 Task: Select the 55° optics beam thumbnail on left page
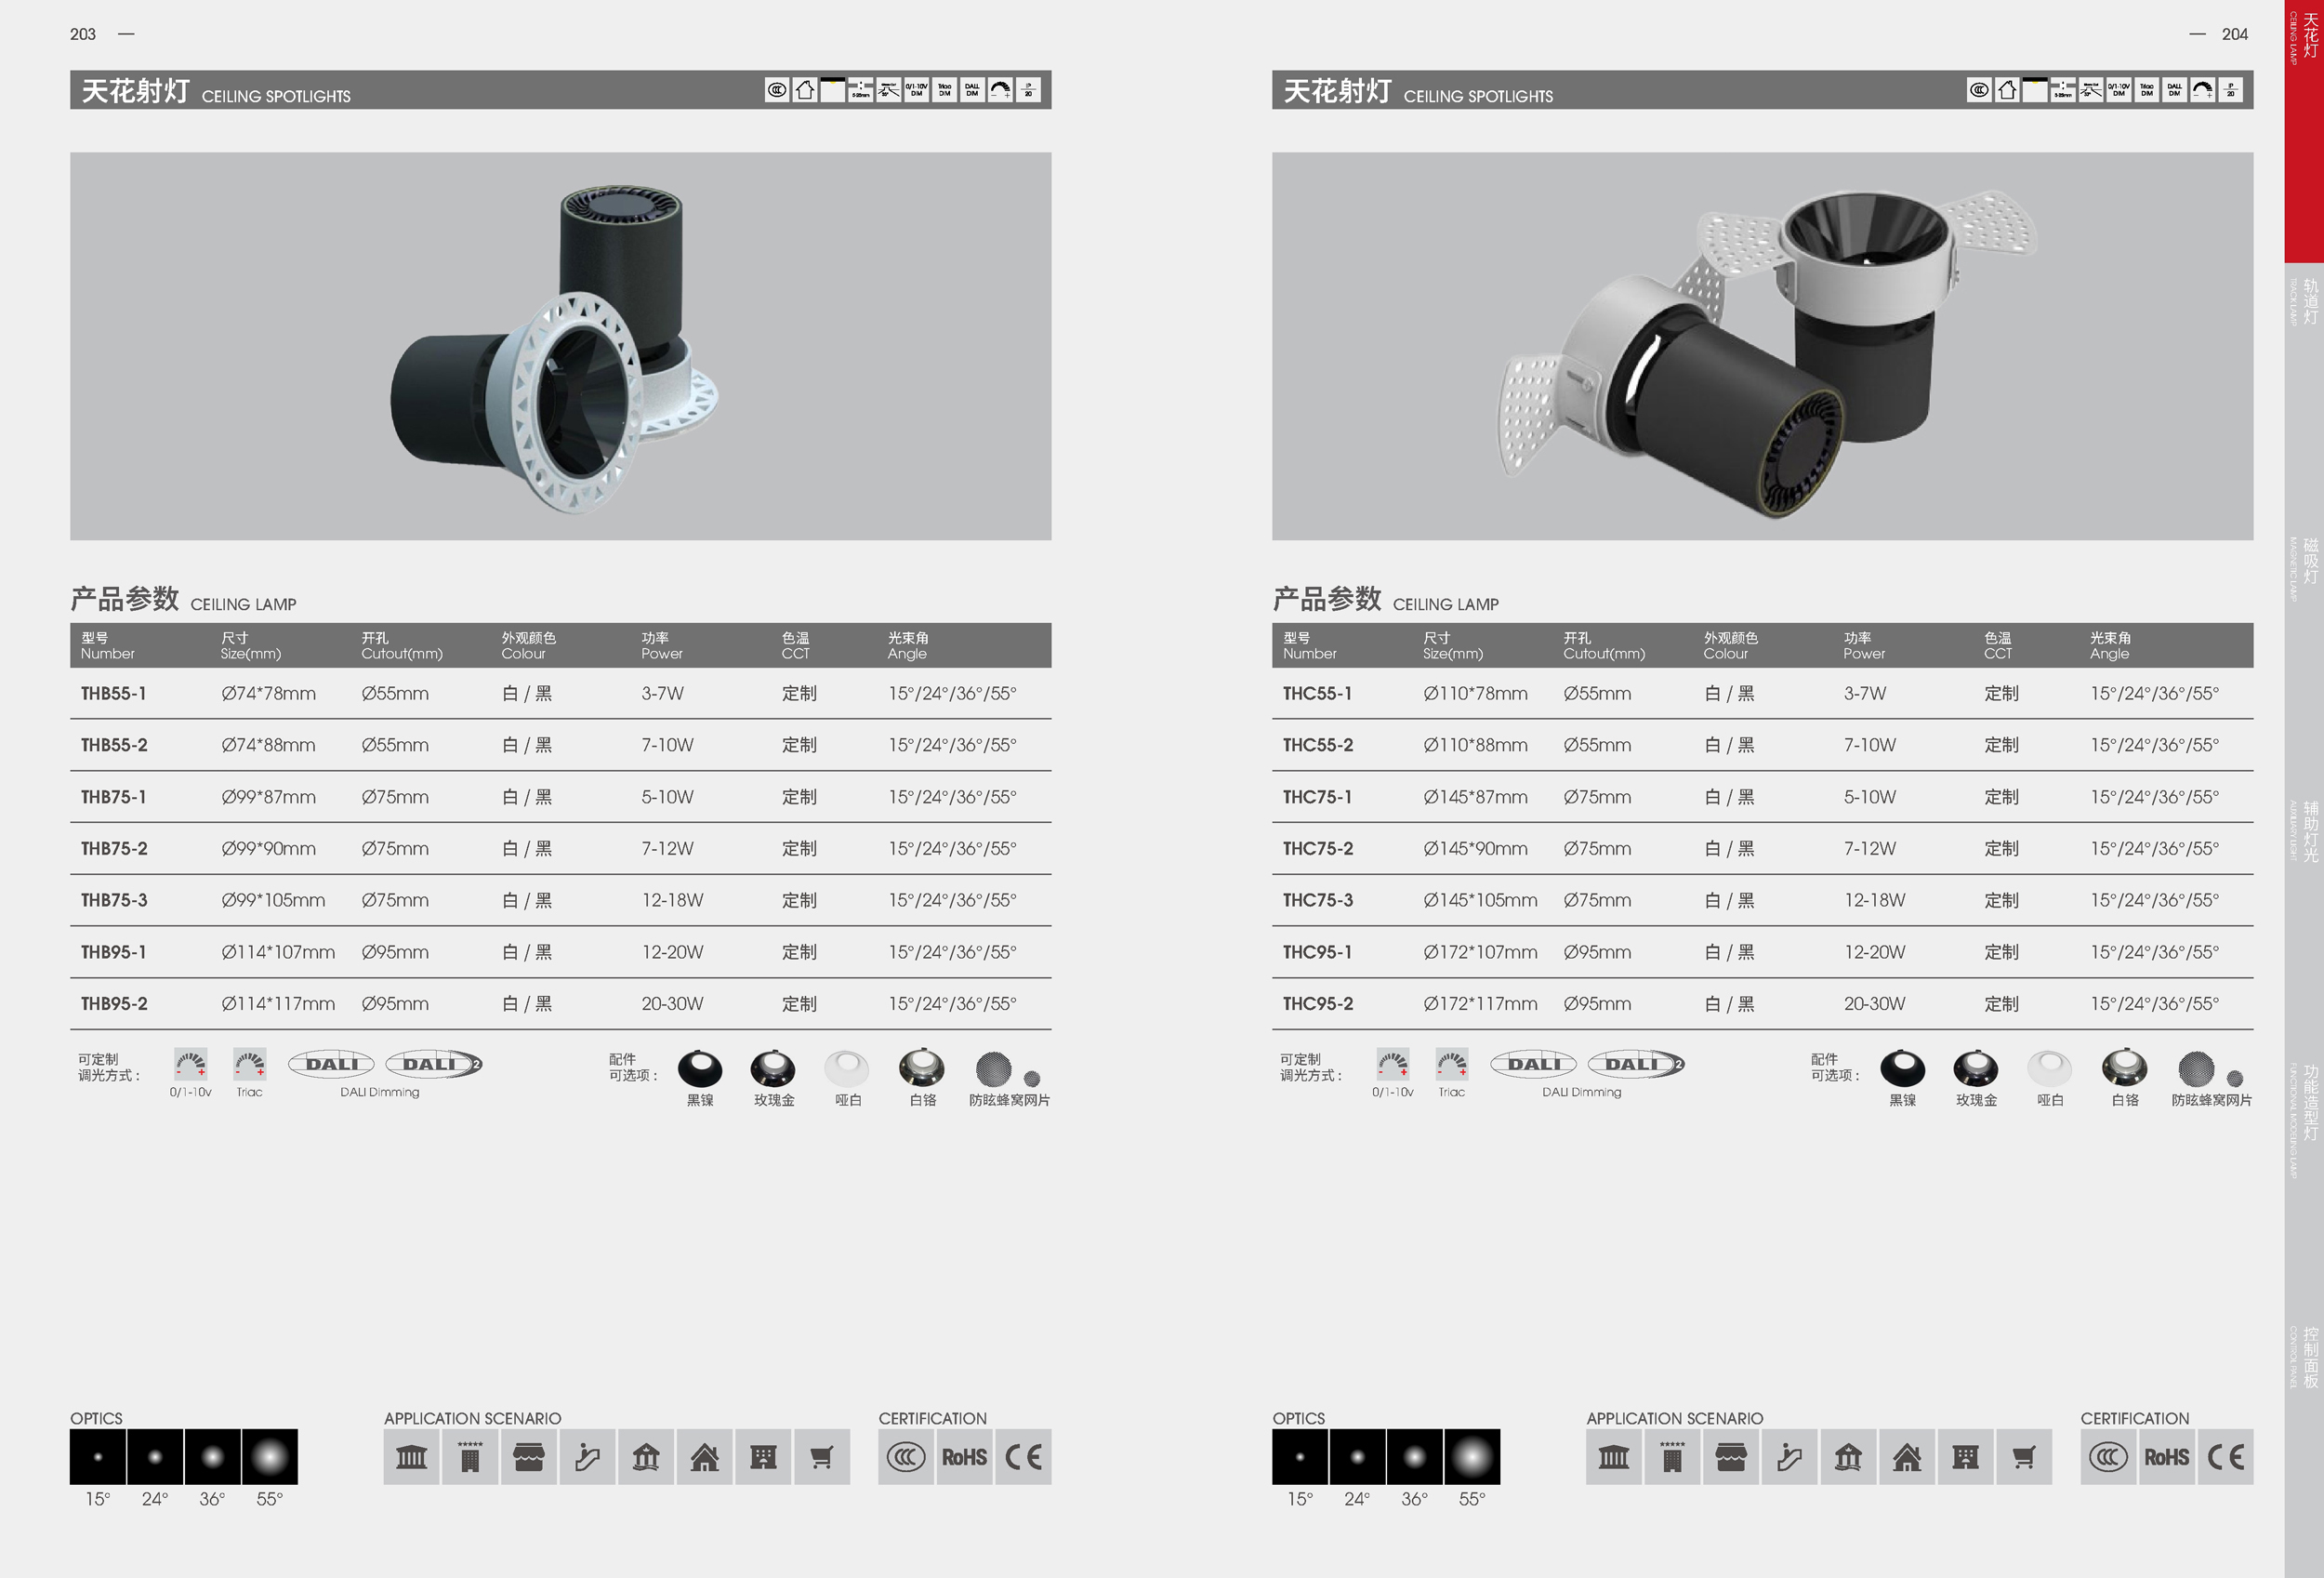click(x=269, y=1457)
